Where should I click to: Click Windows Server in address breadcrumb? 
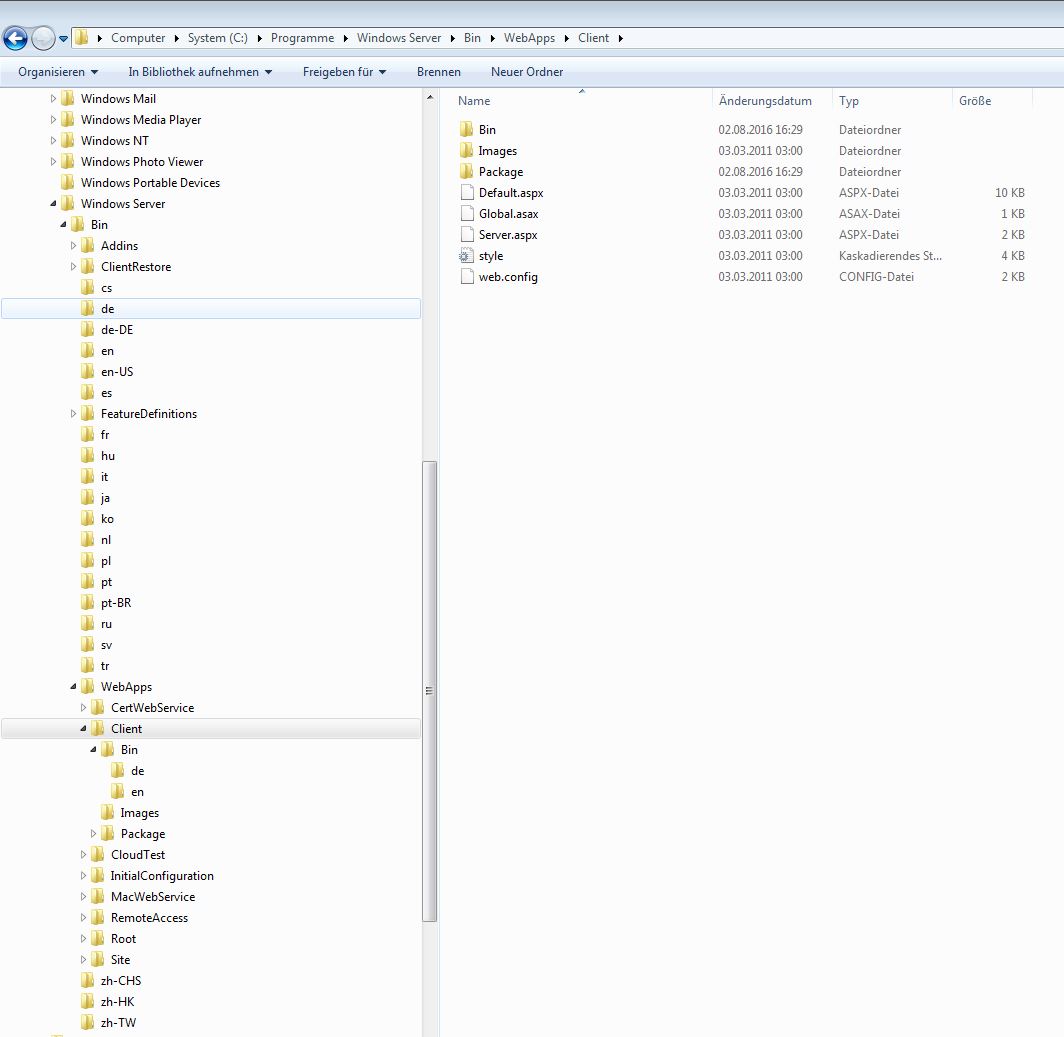pyautogui.click(x=399, y=38)
